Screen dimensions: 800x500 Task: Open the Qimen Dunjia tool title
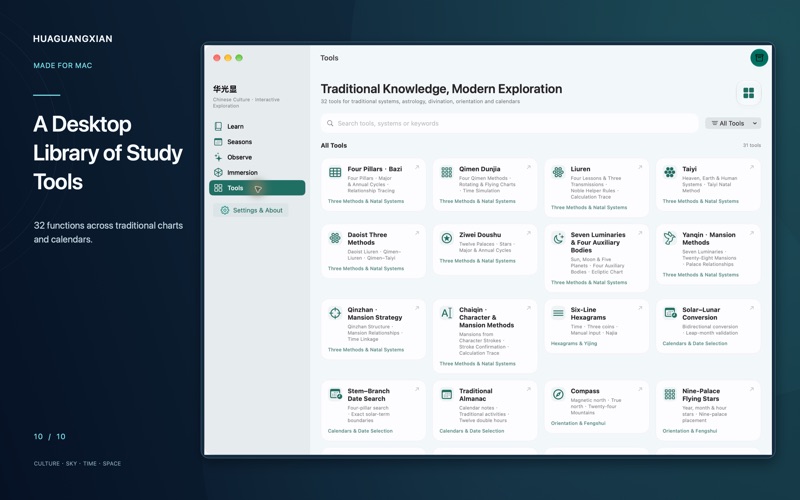coord(480,169)
